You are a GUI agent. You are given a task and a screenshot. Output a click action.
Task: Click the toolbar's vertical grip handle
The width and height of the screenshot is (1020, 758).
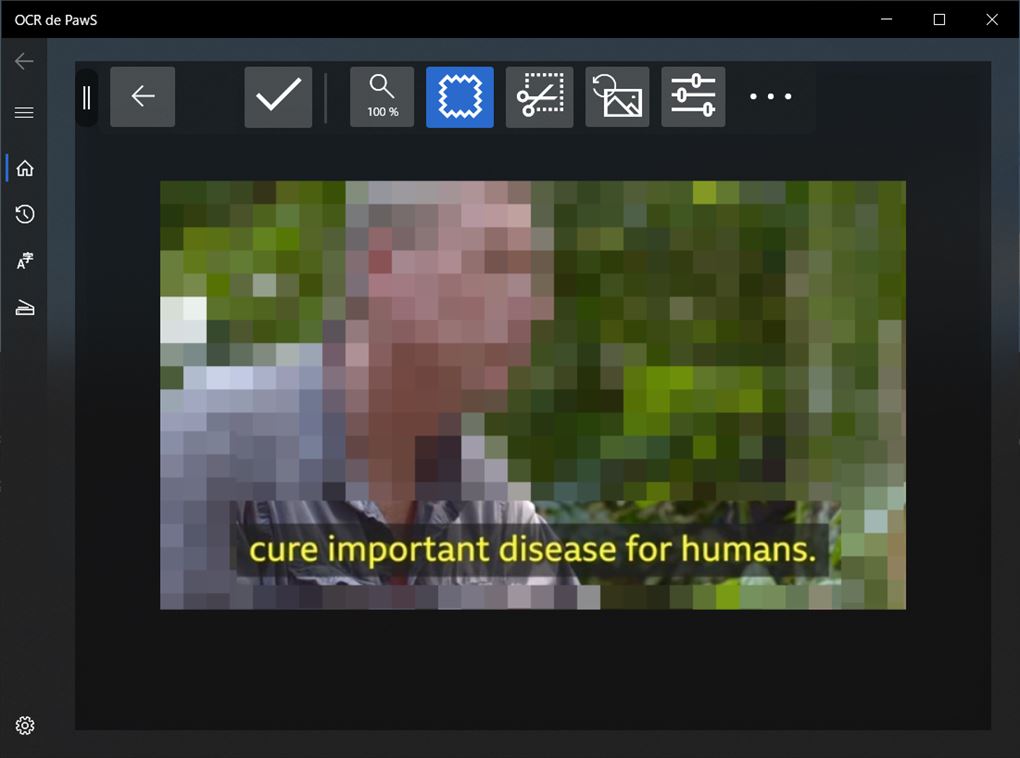(87, 97)
